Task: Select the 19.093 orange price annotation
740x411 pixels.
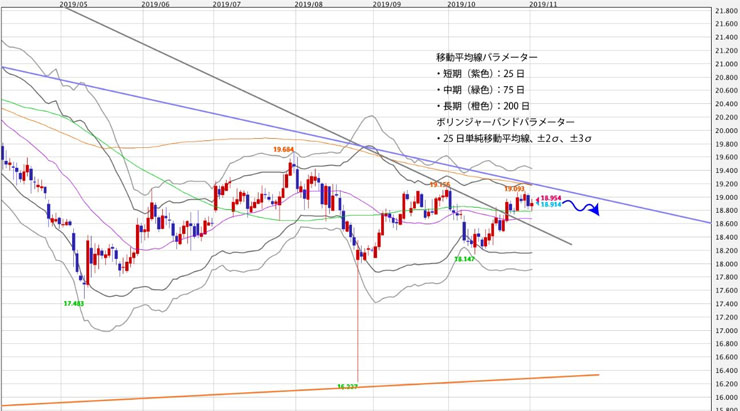Action: (x=514, y=189)
